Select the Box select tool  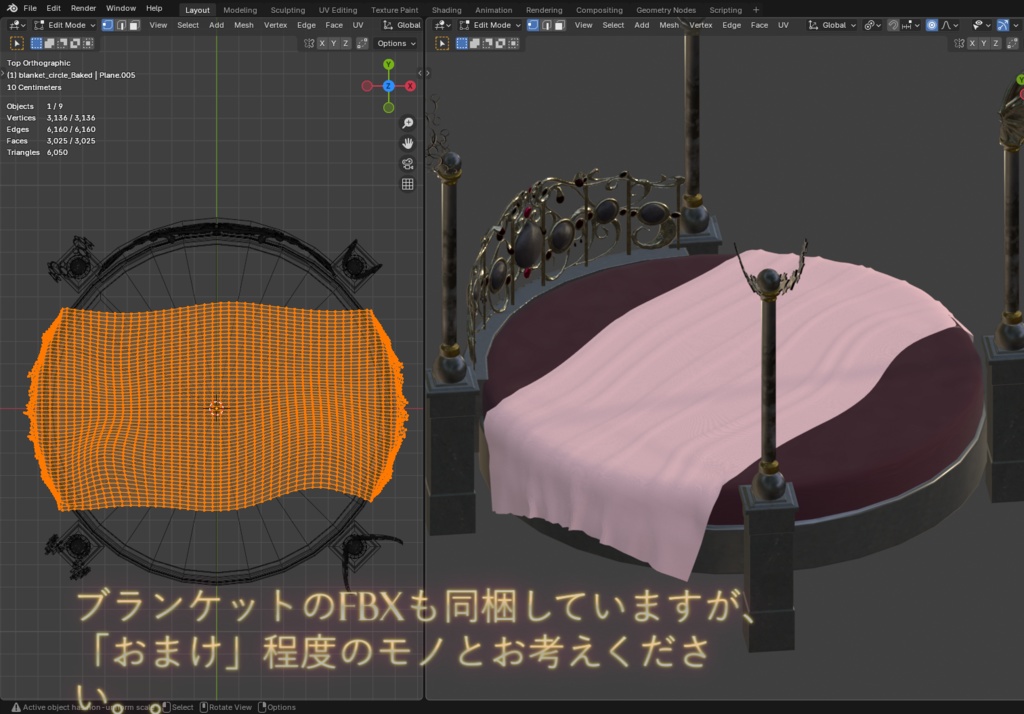click(36, 44)
